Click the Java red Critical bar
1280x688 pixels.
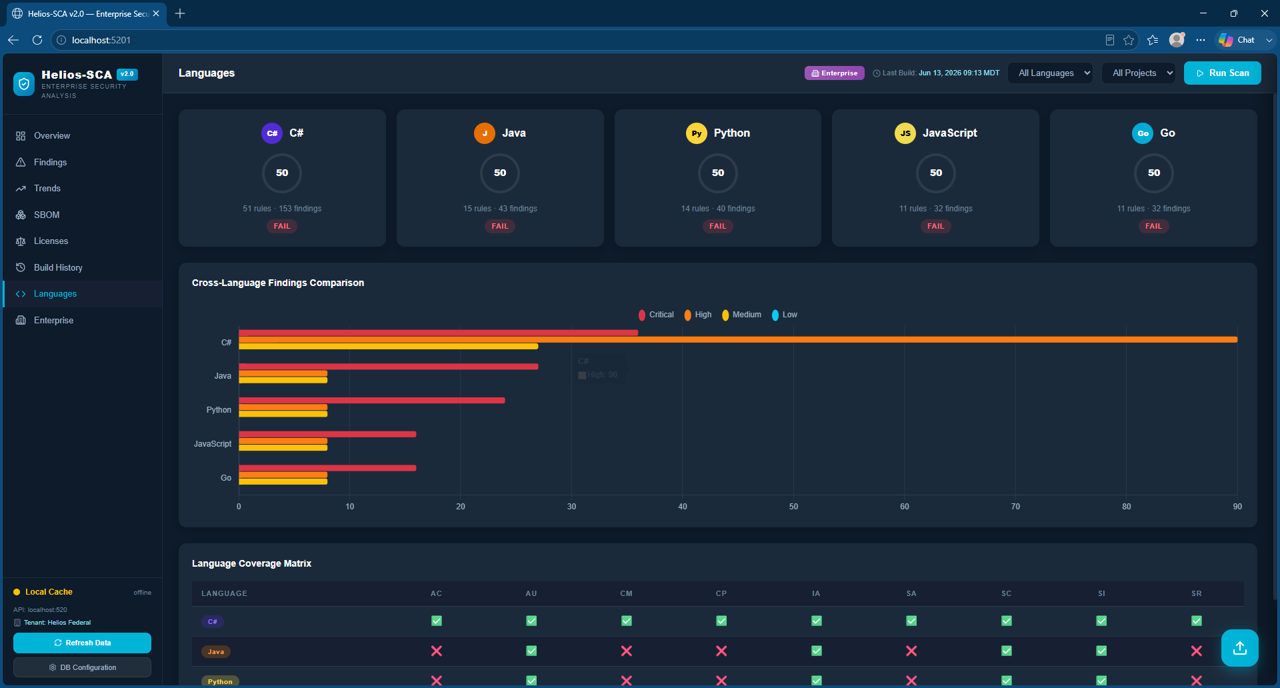[x=388, y=367]
